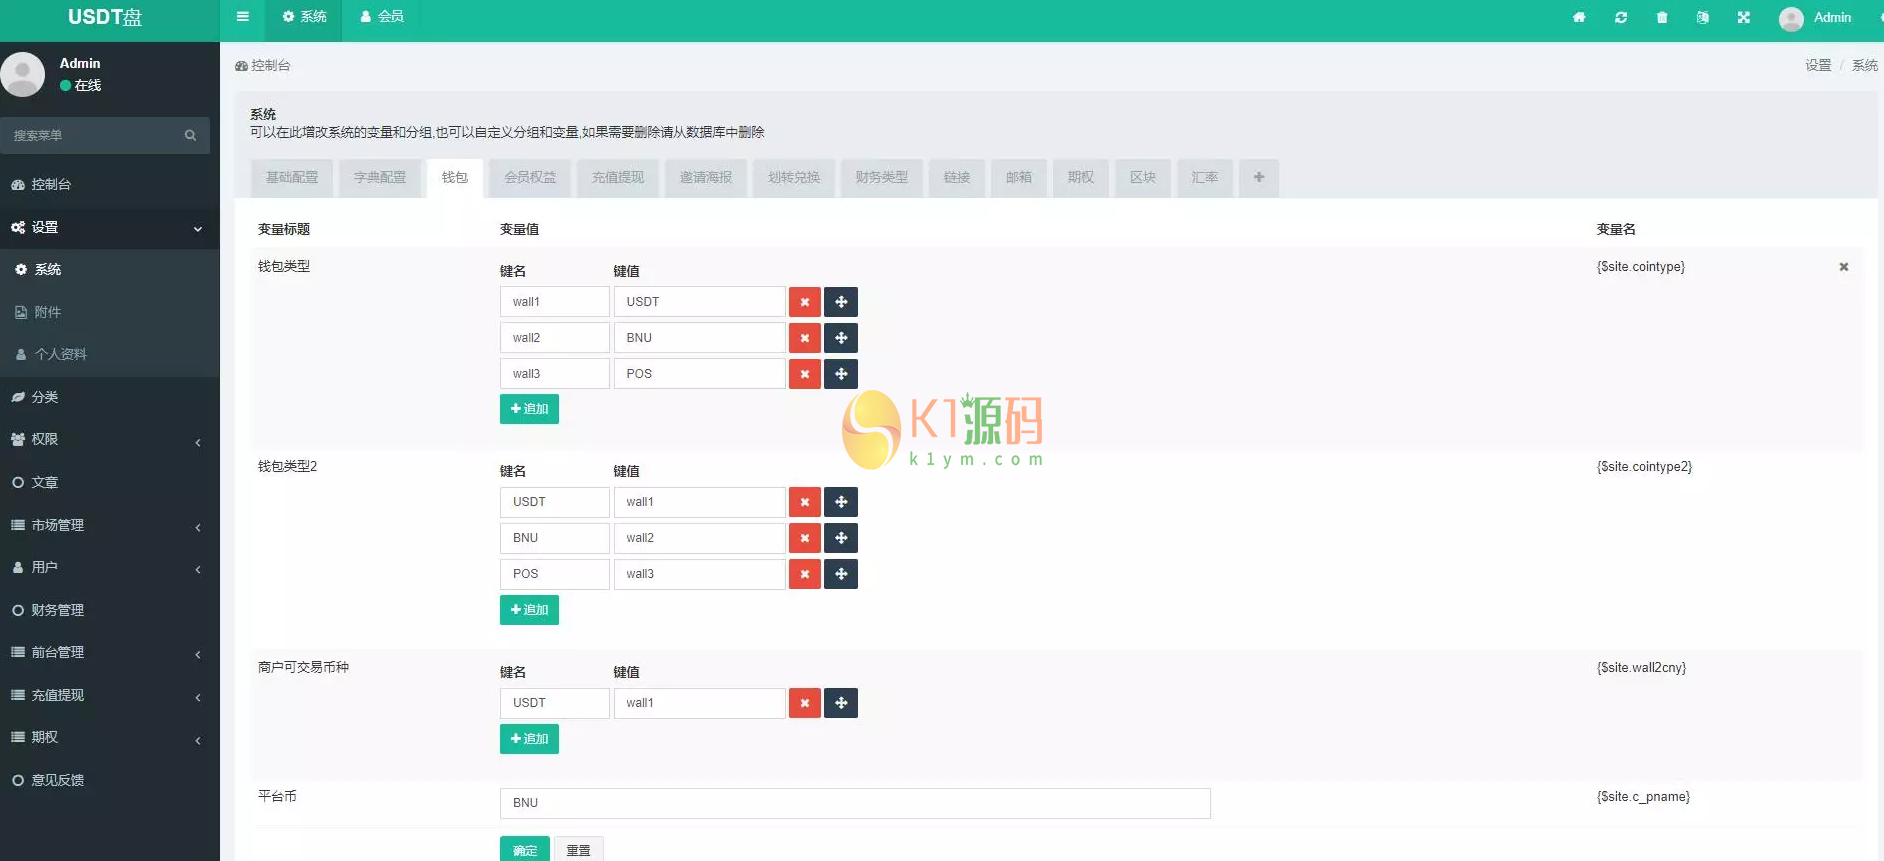Switch to the 划转兑换 tab
Screen dimensions: 1884x861
point(794,177)
